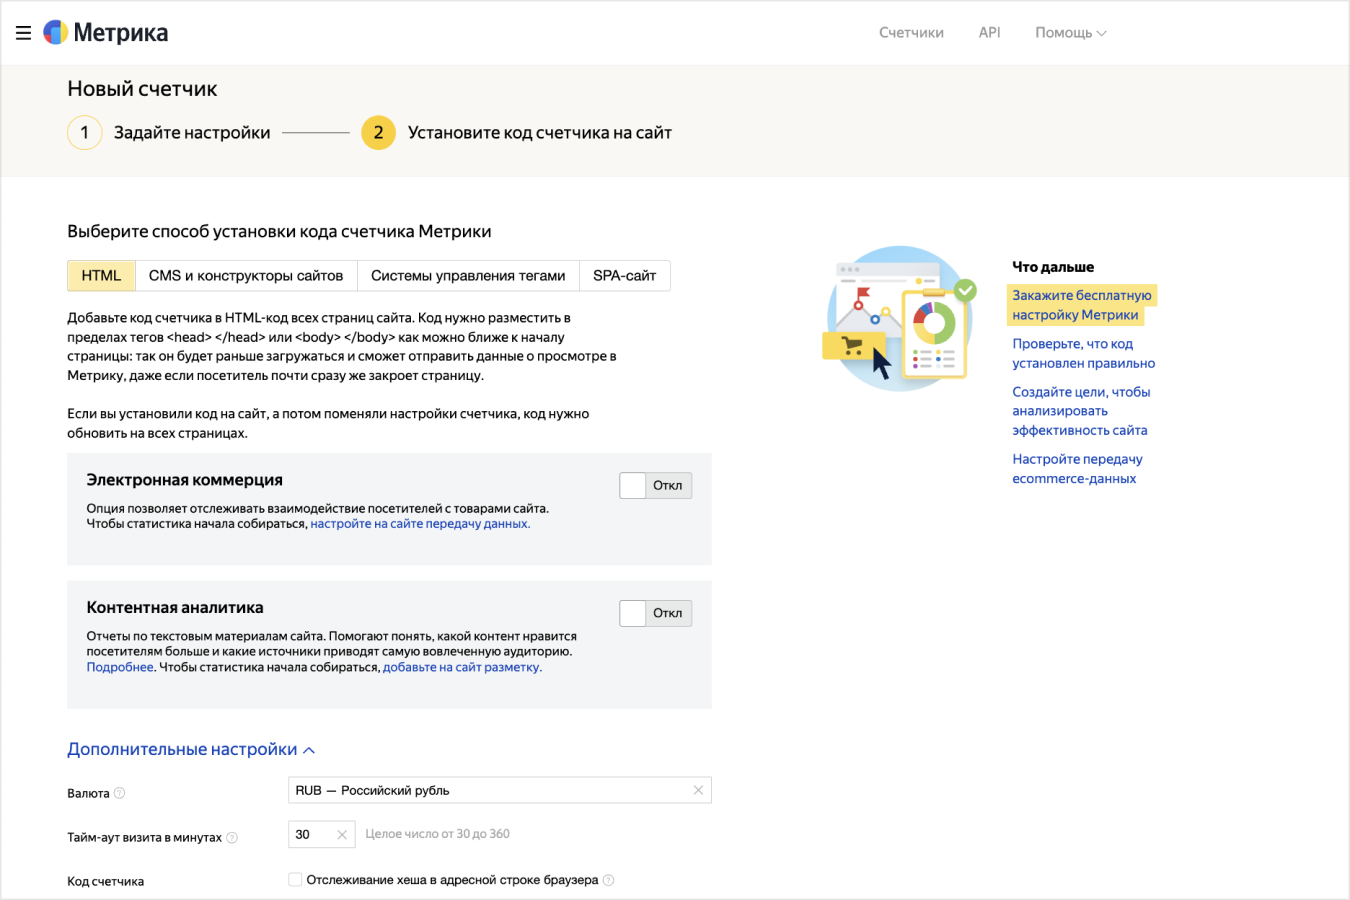Click the Электронная коммерция heading

pos(185,480)
